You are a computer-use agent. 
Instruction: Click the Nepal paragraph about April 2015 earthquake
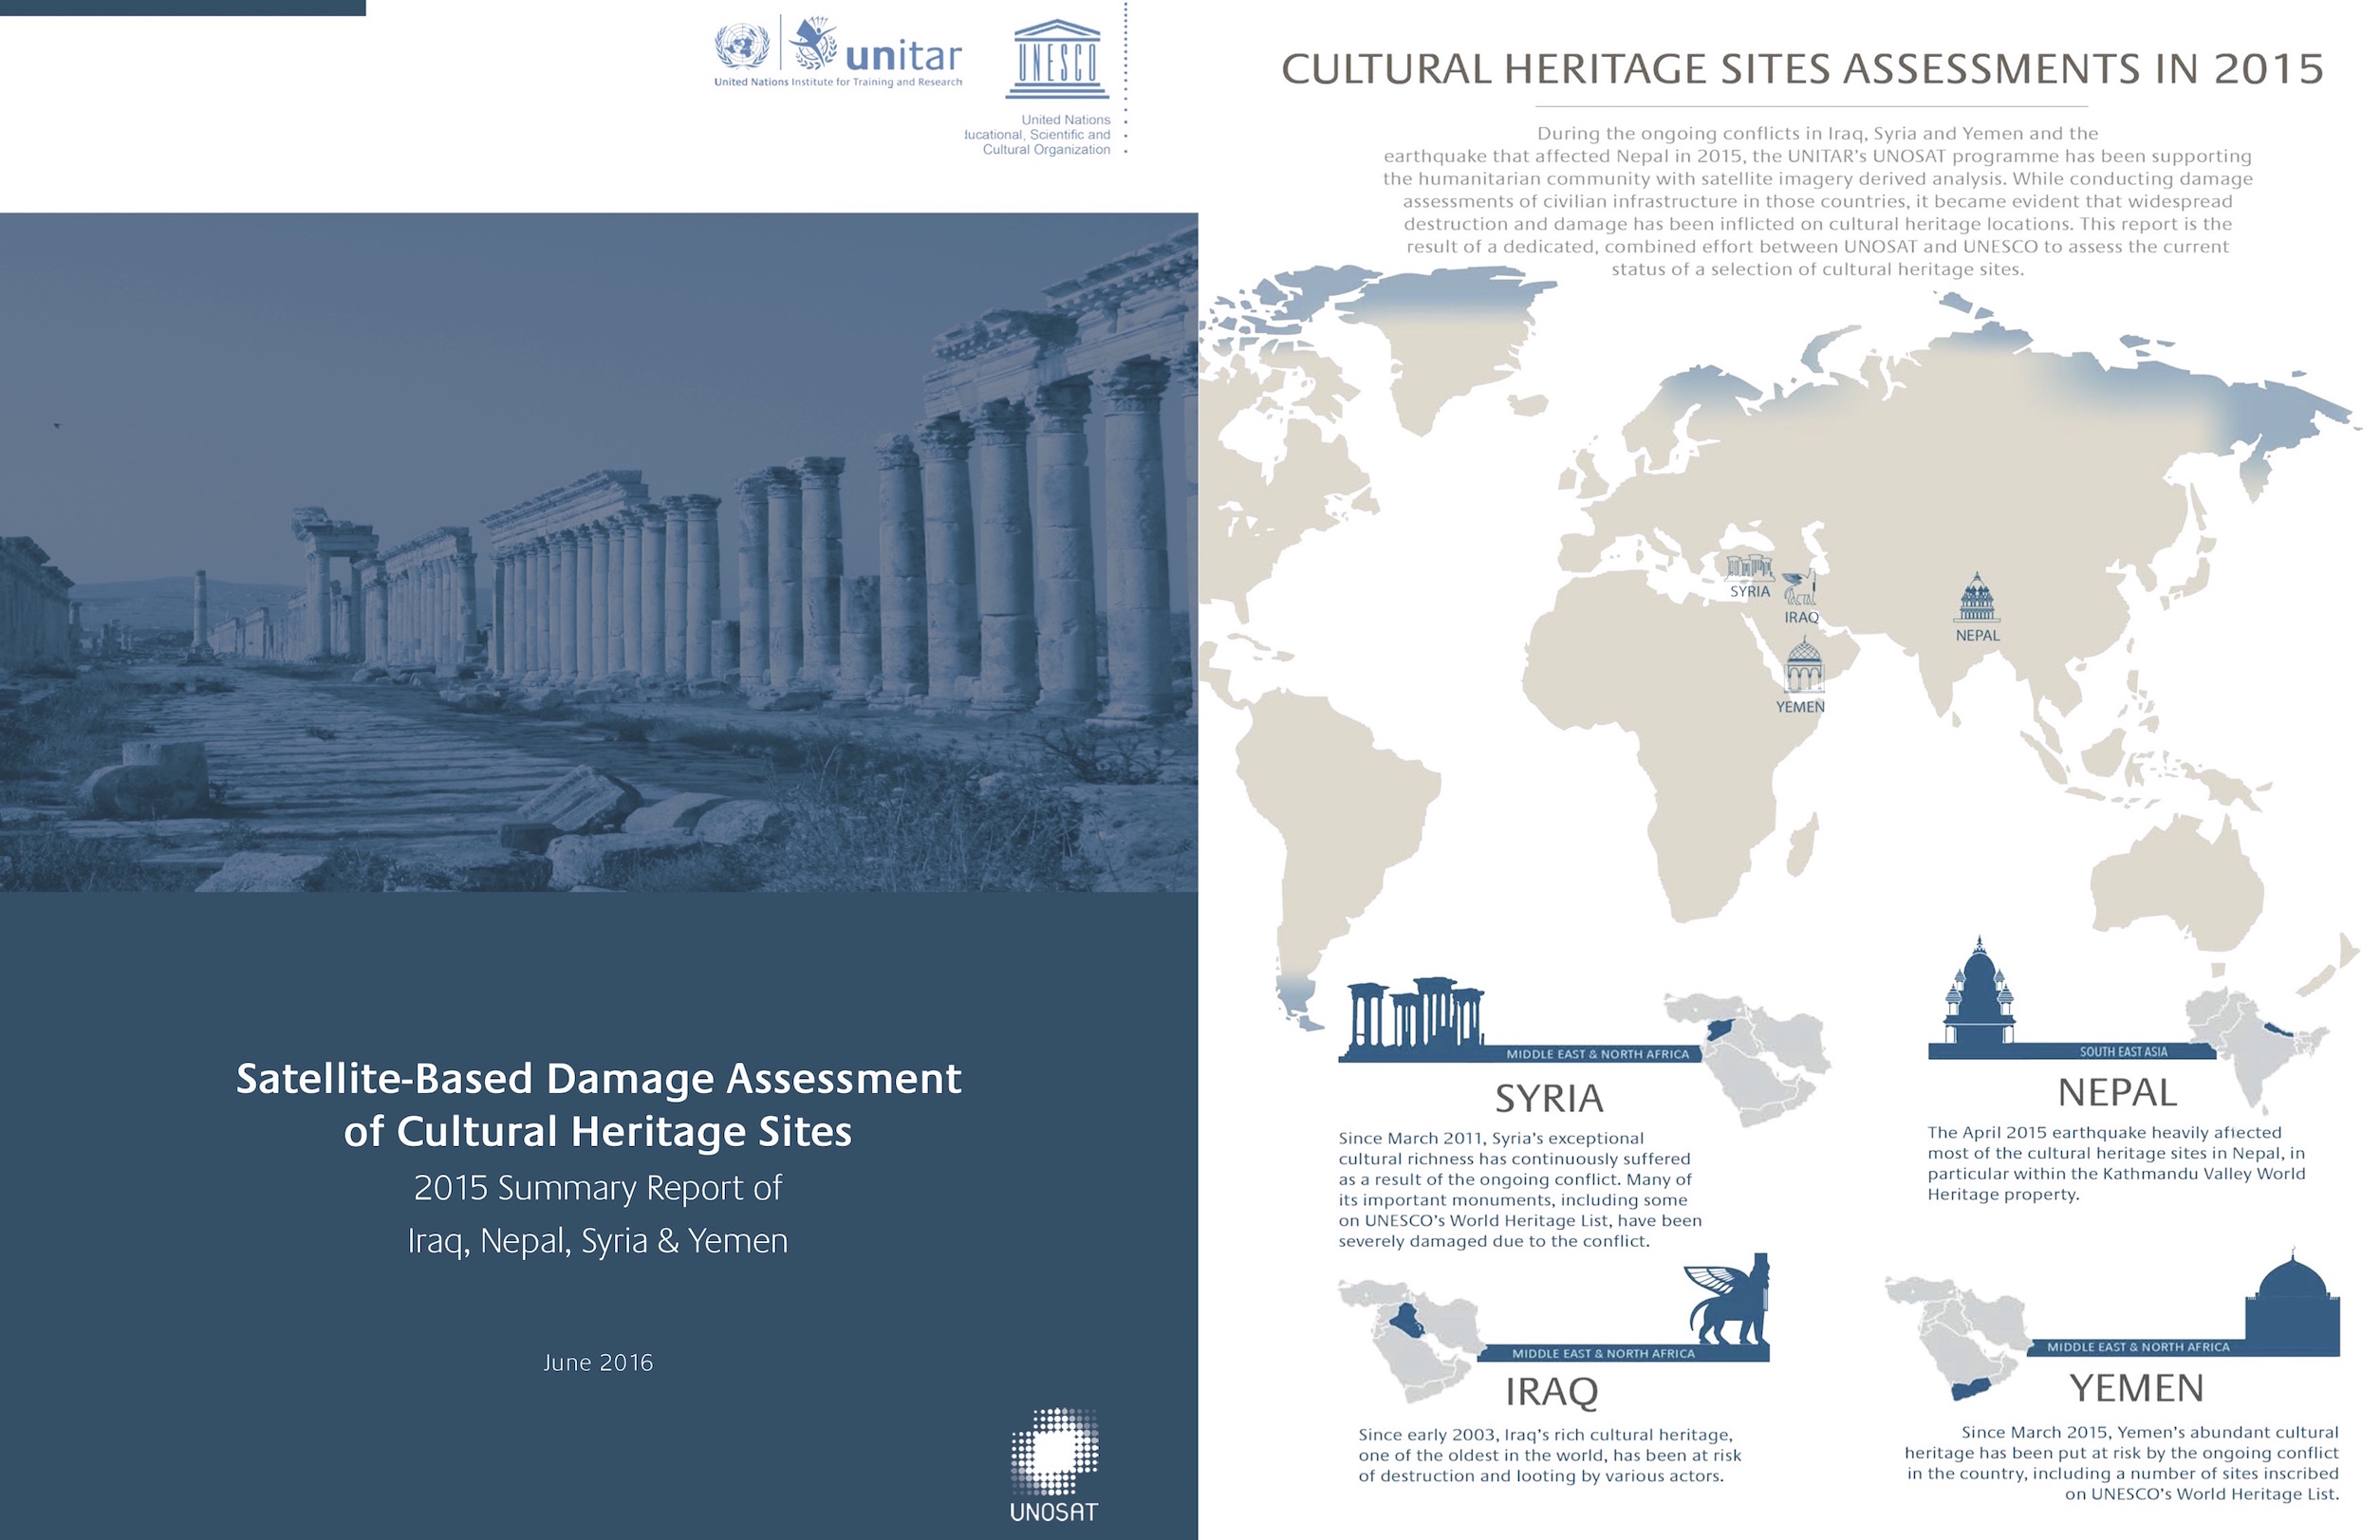coord(2116,1163)
